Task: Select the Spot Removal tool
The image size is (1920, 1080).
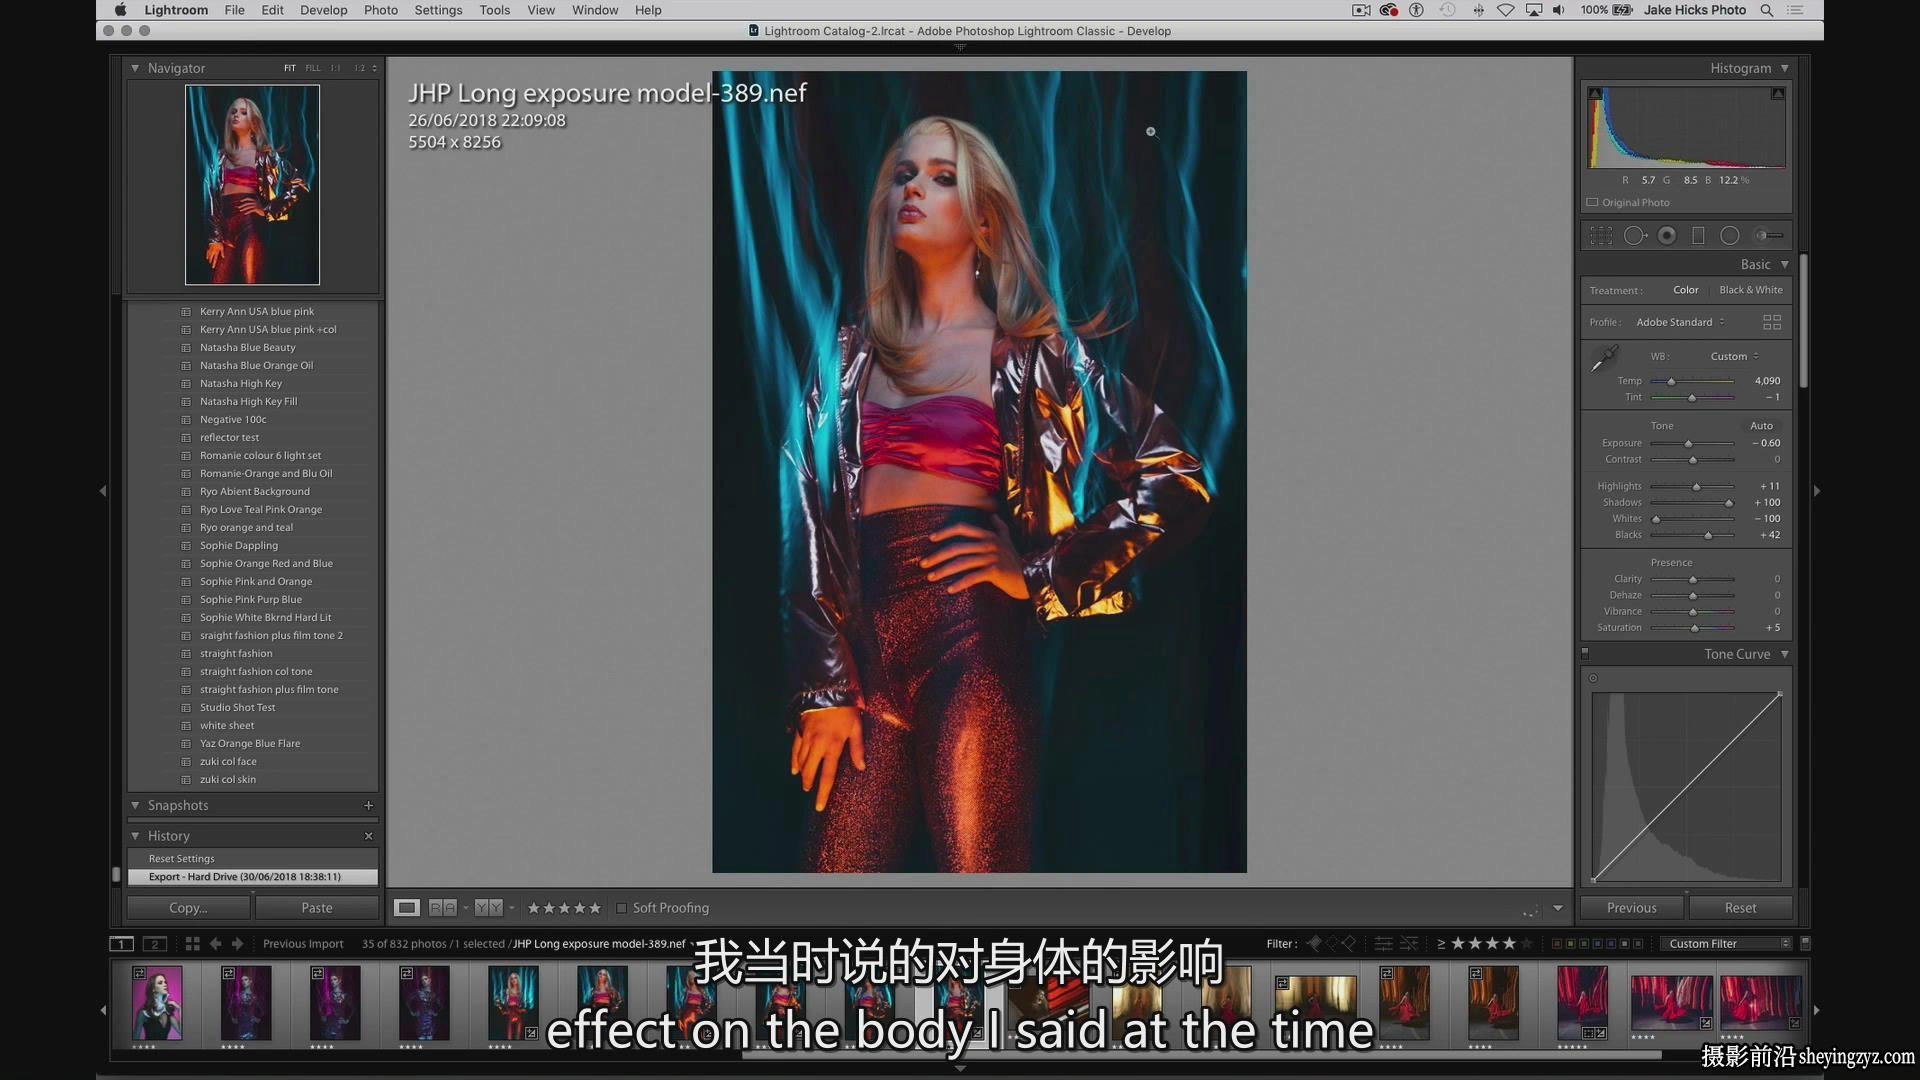Action: click(x=1635, y=236)
